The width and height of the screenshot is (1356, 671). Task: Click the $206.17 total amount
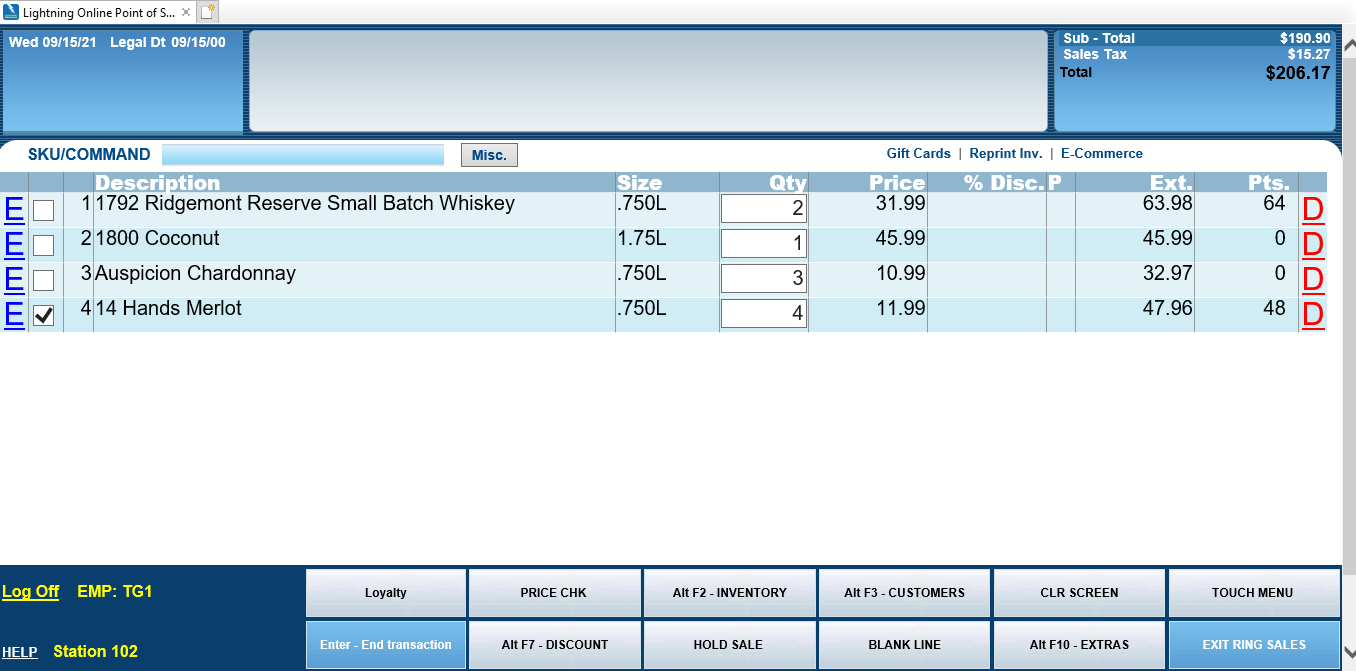1297,73
